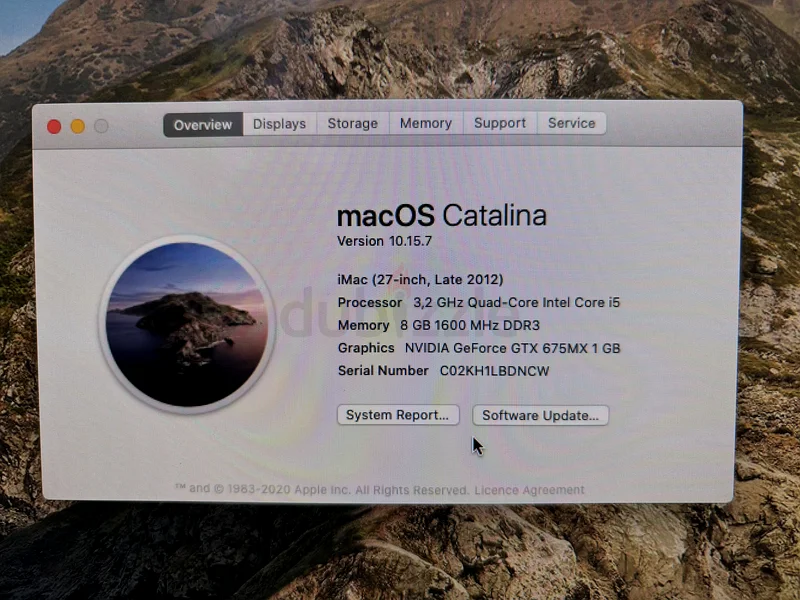Close the About This Mac window
The height and width of the screenshot is (600, 800).
54,127
